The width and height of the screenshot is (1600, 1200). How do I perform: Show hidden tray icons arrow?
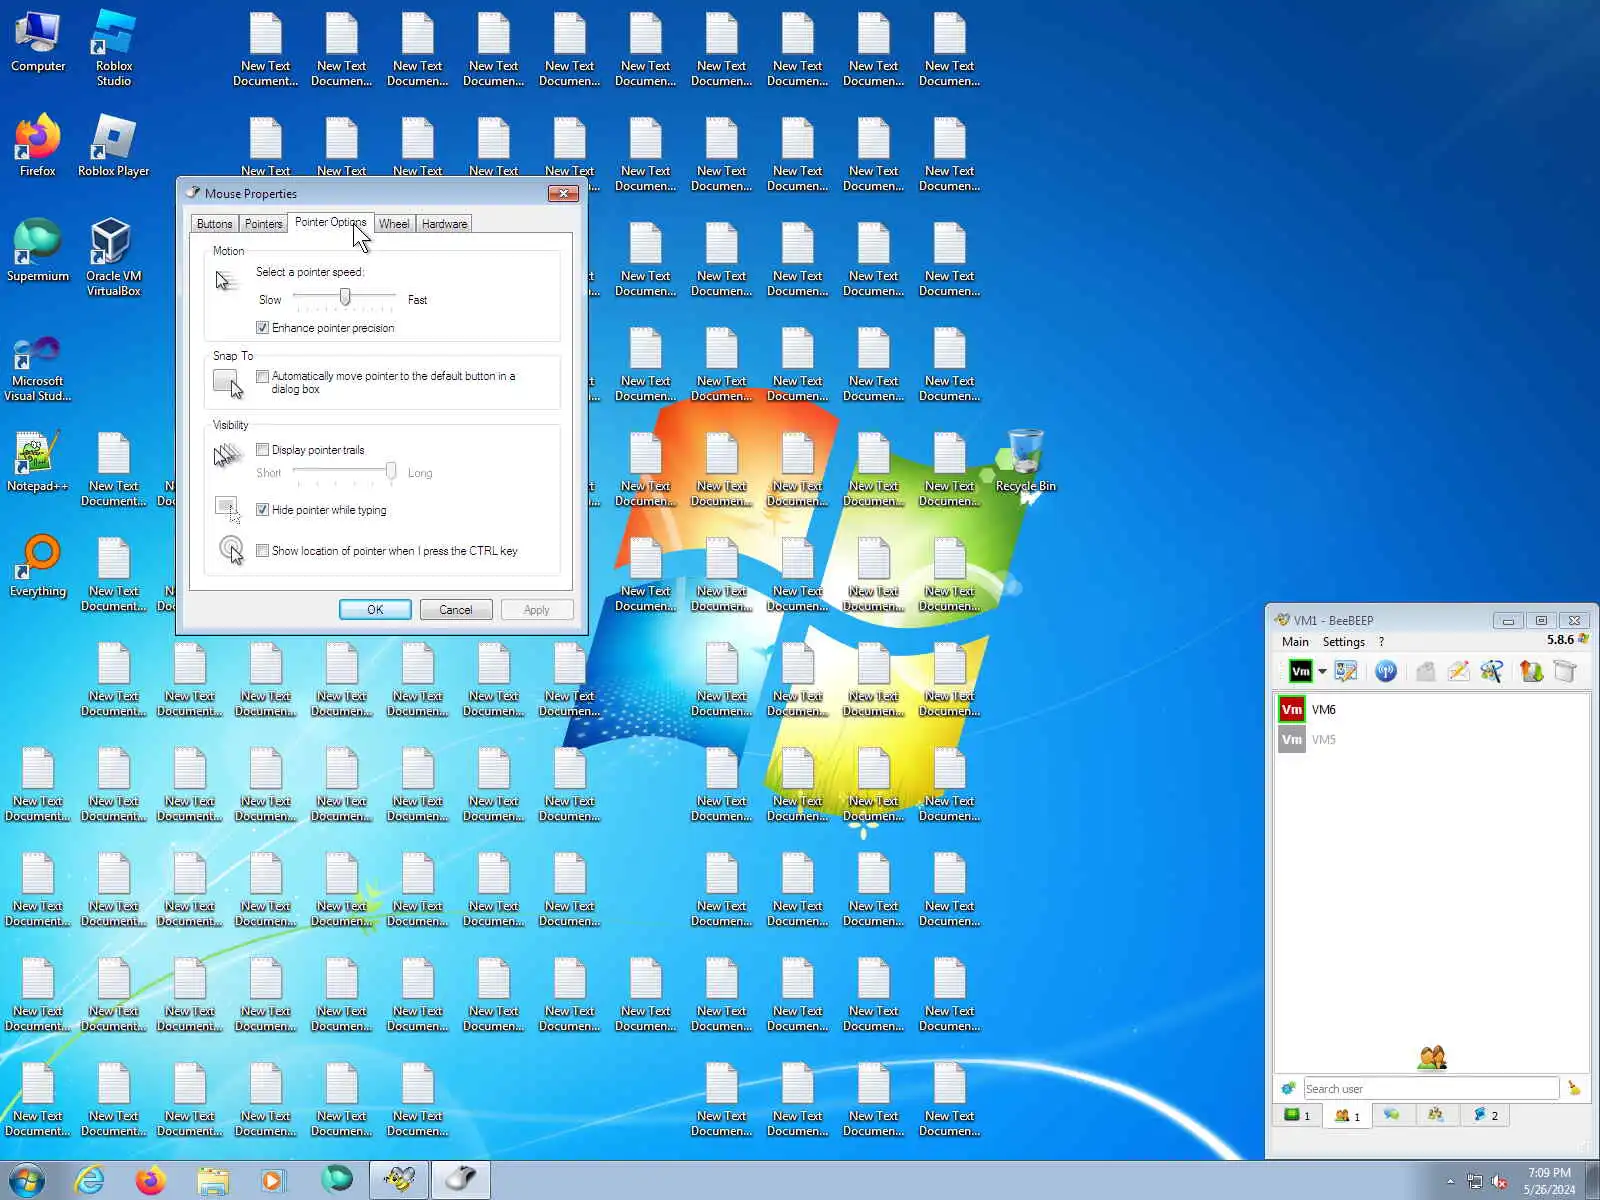point(1450,1181)
